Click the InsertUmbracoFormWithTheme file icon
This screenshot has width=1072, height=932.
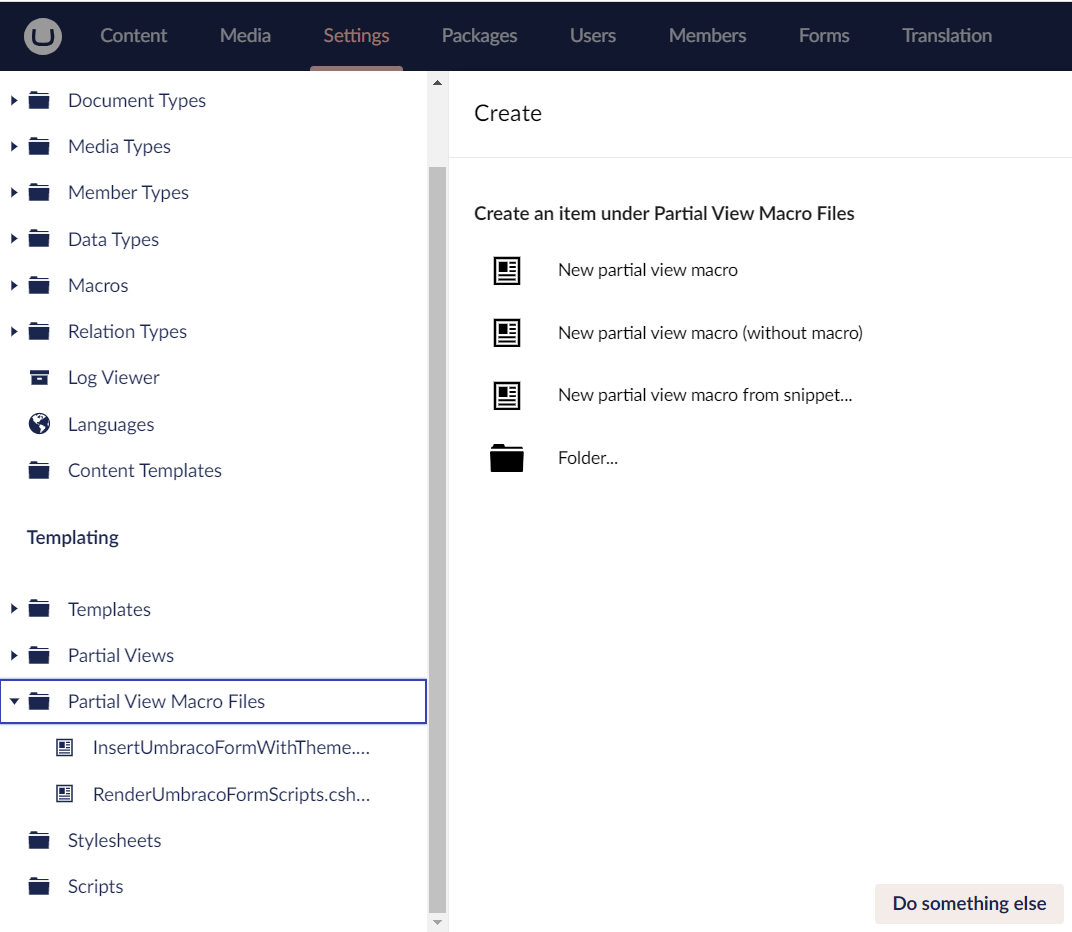(65, 748)
